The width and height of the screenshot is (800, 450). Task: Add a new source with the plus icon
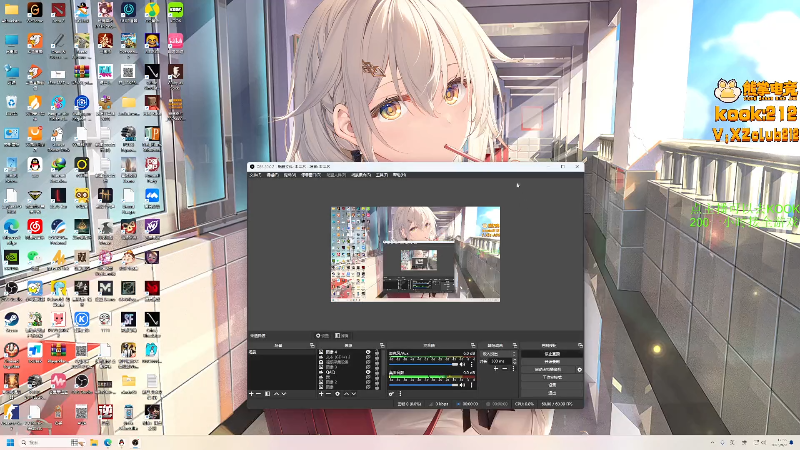tap(321, 394)
